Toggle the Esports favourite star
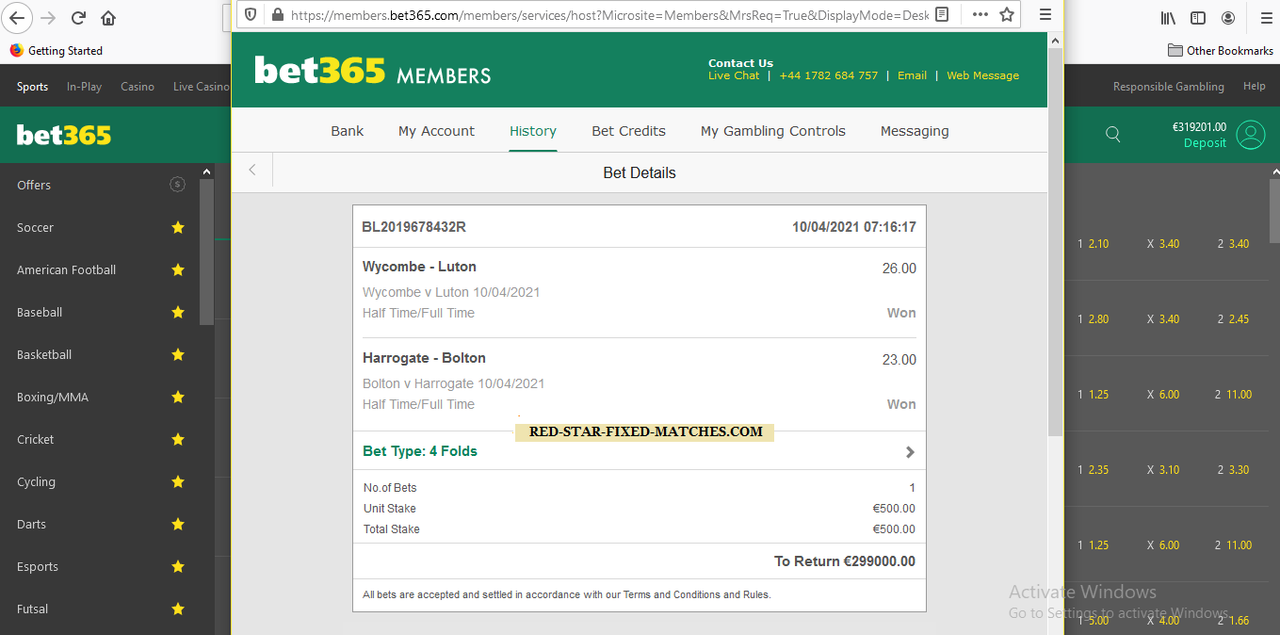Viewport: 1280px width, 635px height. (178, 566)
